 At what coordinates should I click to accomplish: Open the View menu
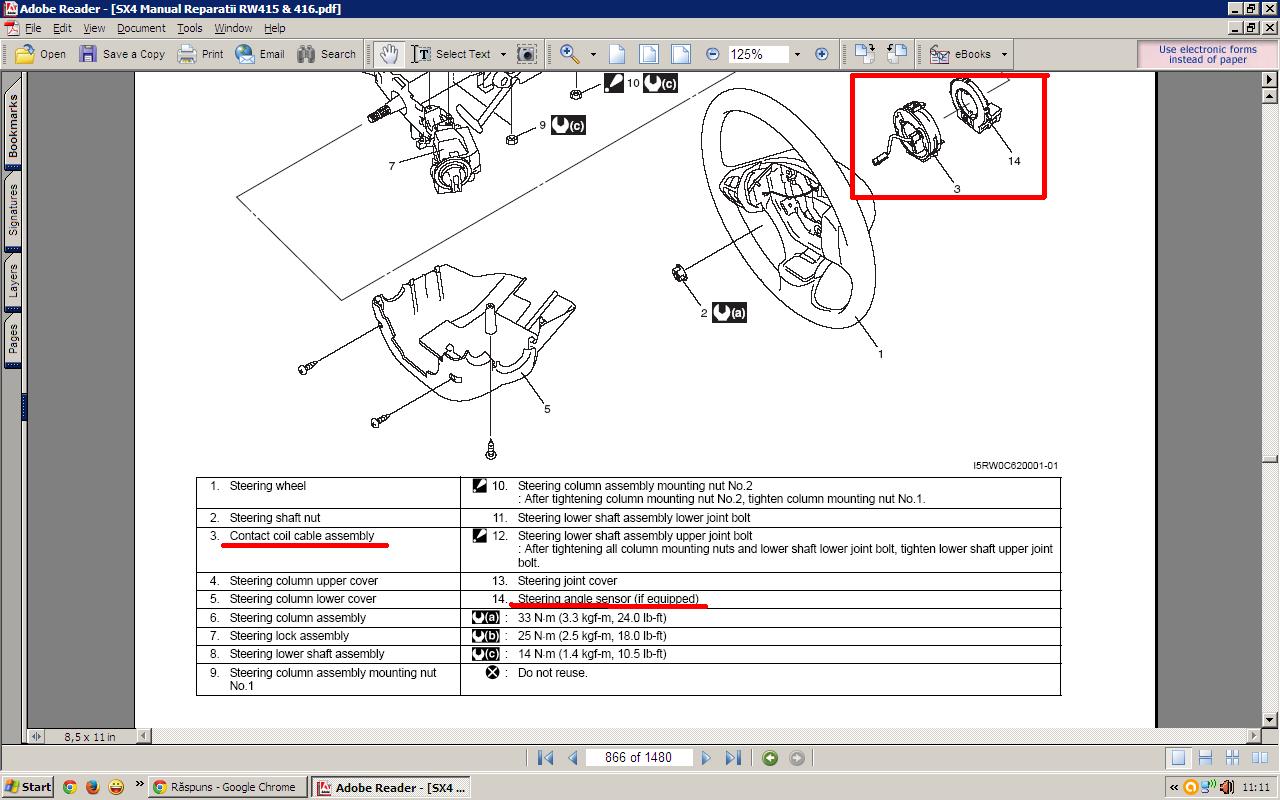[x=94, y=28]
